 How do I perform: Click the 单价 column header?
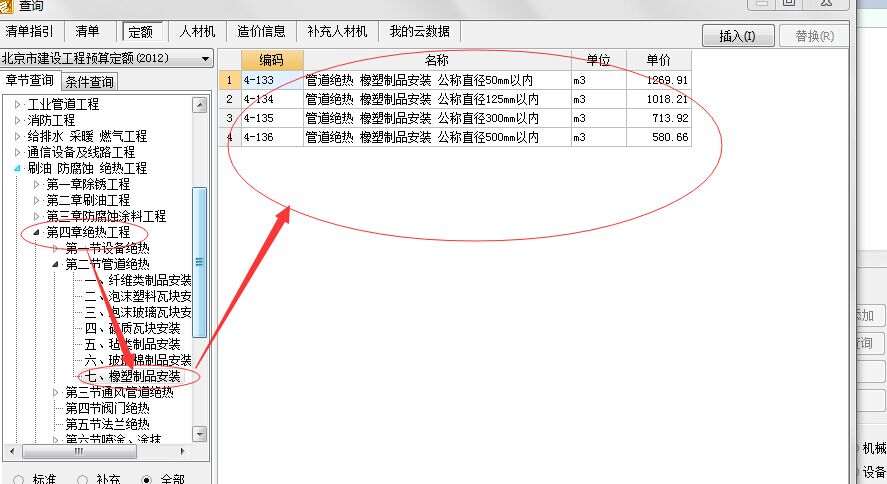tap(658, 60)
